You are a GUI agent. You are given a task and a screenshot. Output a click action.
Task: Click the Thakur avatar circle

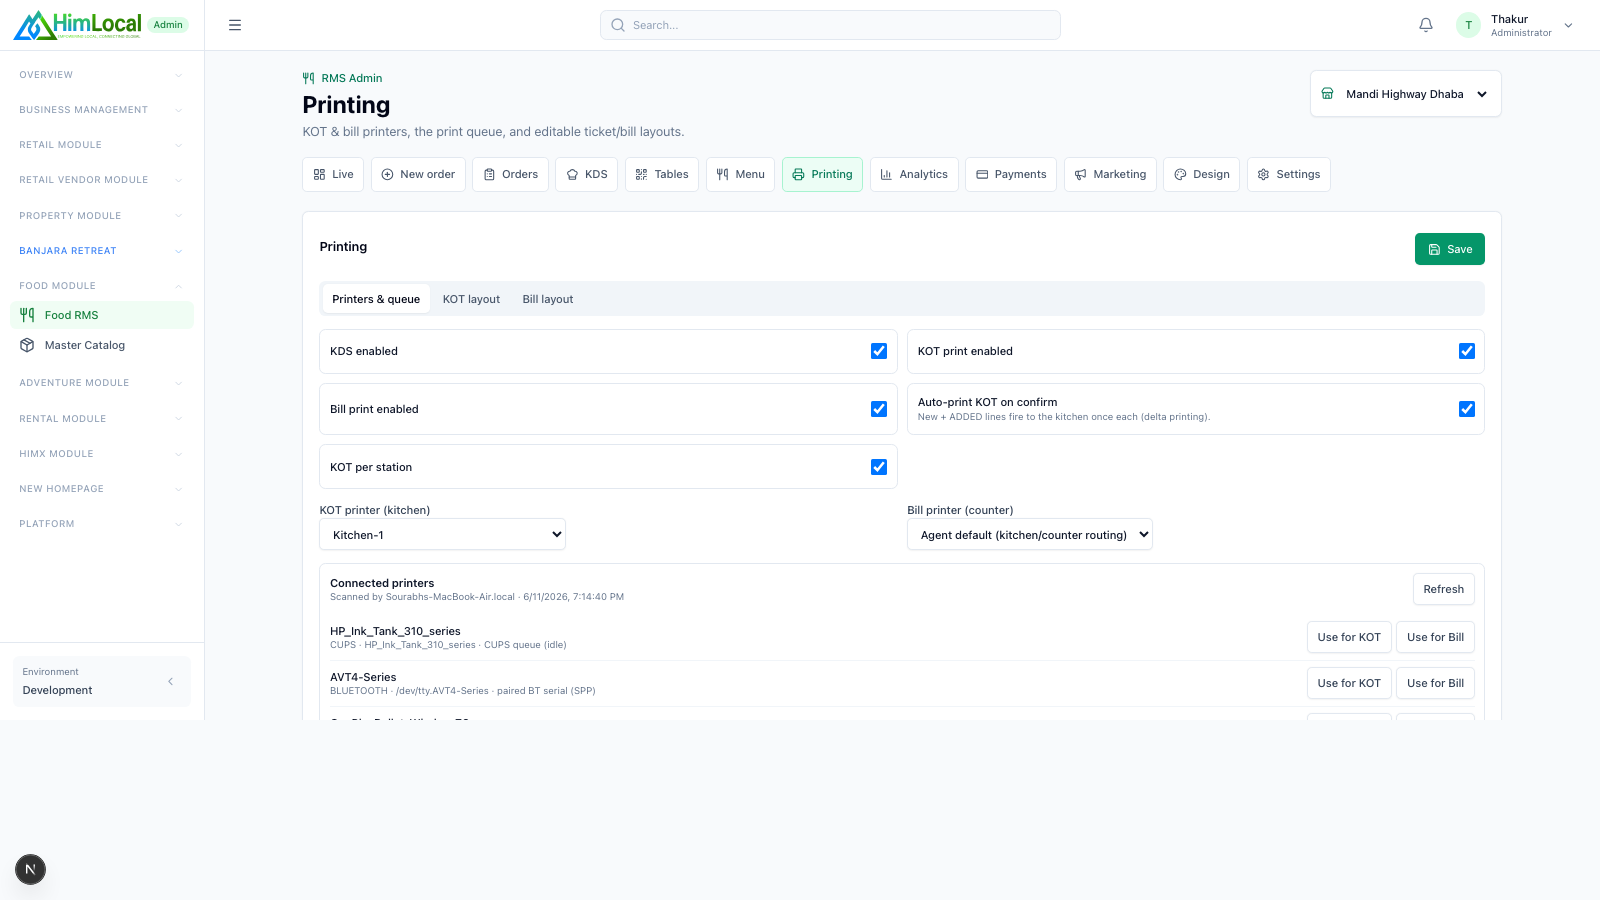tap(1468, 25)
